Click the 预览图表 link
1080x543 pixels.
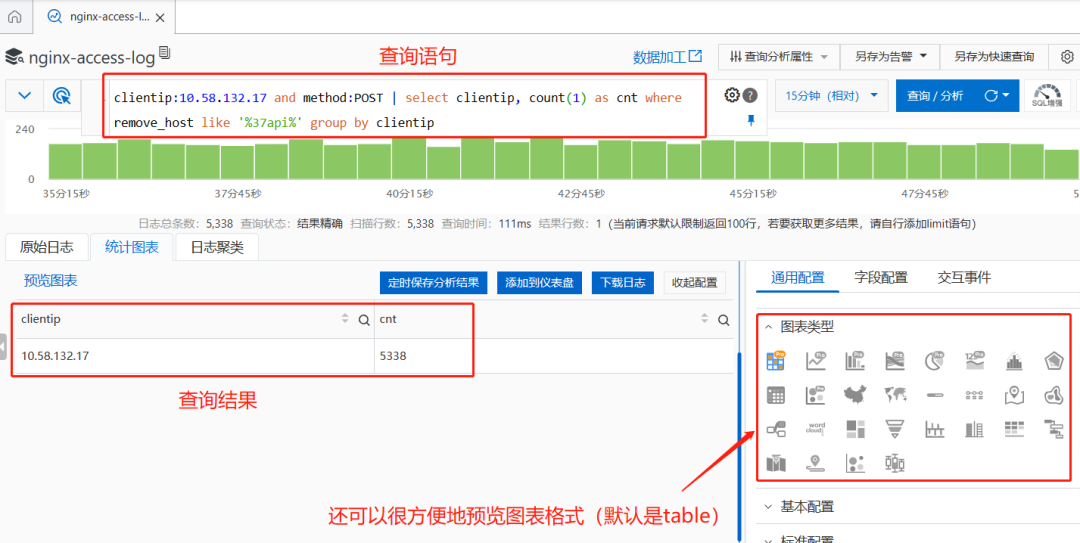pos(50,280)
